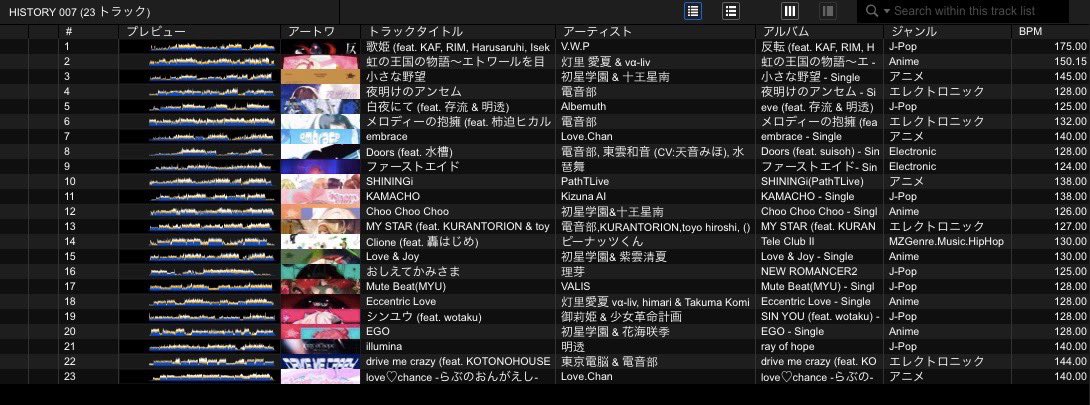Select track title Eccentric Love
Viewport: 1090px width, 405px height.
point(401,301)
